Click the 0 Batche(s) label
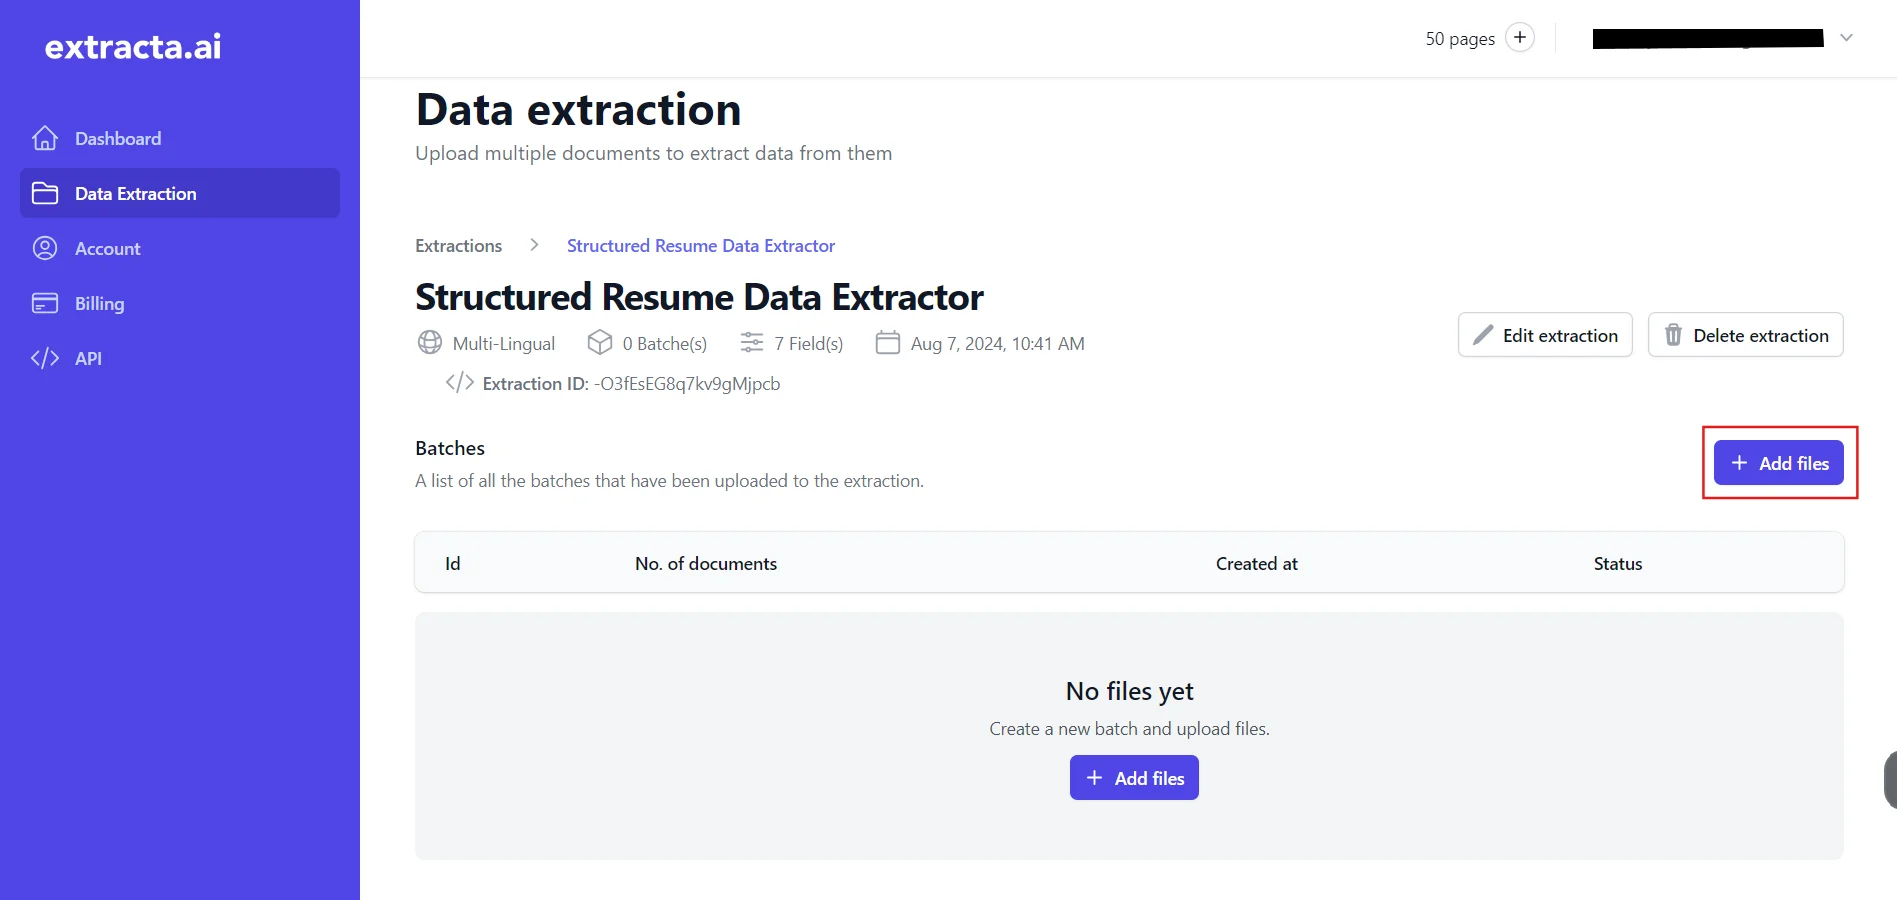Image resolution: width=1897 pixels, height=900 pixels. click(x=665, y=344)
